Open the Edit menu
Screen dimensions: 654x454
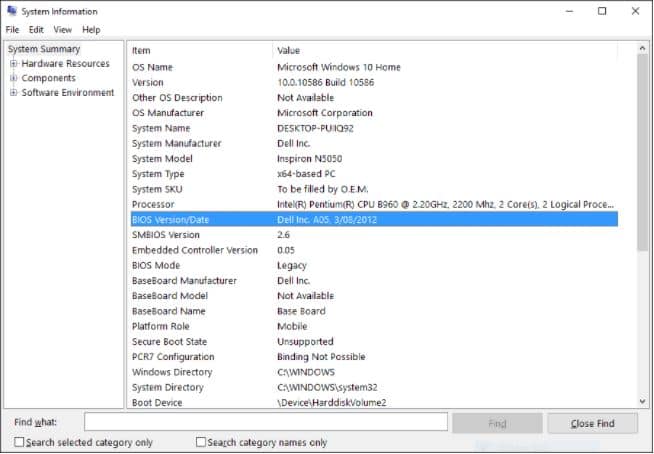tap(36, 30)
